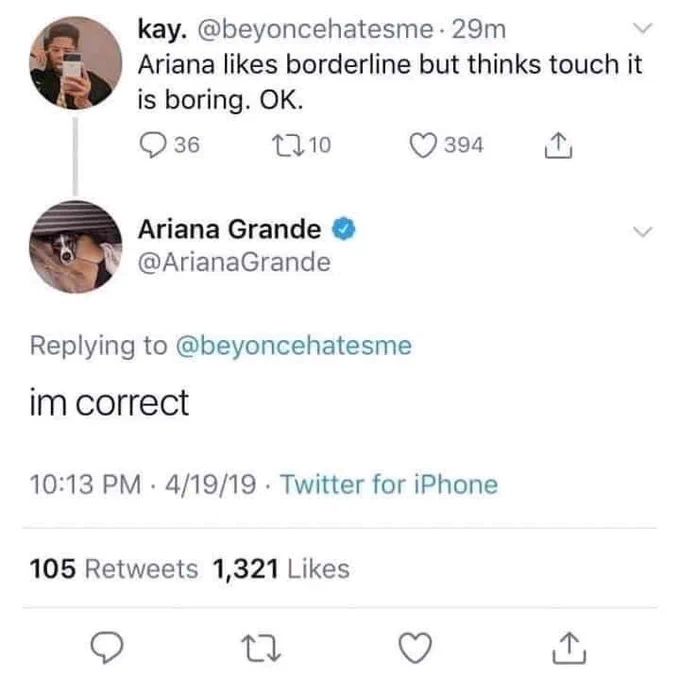Open the @ArianaGrande handle
The width and height of the screenshot is (680, 680).
pos(234,262)
